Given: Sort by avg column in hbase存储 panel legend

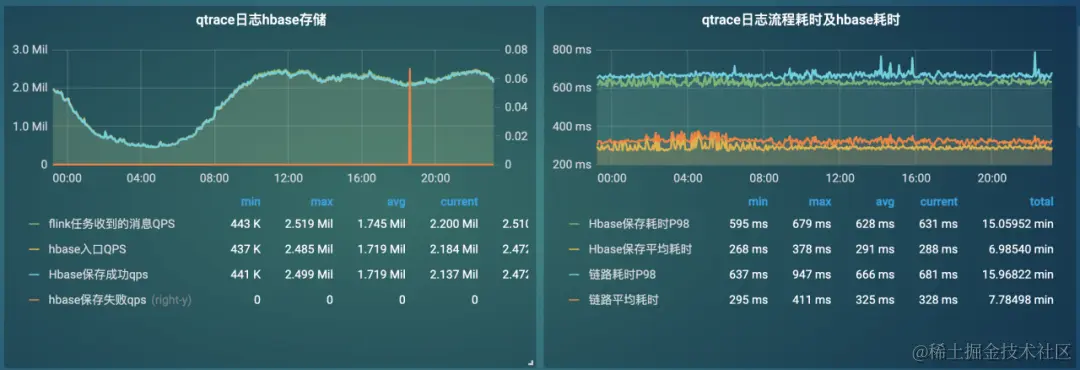Looking at the screenshot, I should point(395,202).
